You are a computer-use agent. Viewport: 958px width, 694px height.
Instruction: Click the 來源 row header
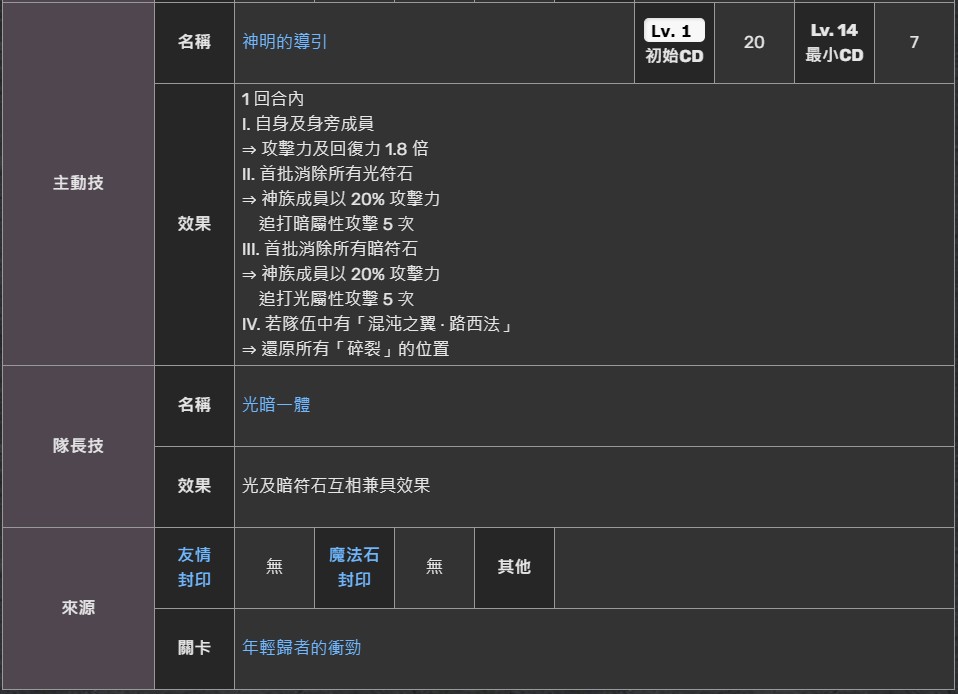click(x=78, y=608)
